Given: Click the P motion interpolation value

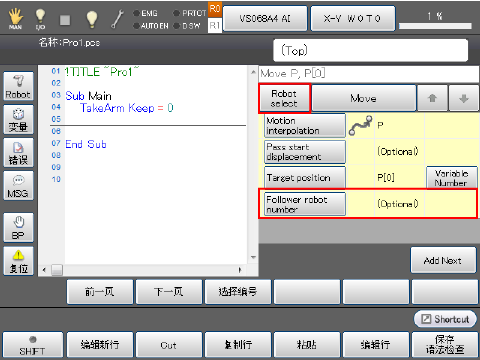Looking at the screenshot, I should [380, 126].
